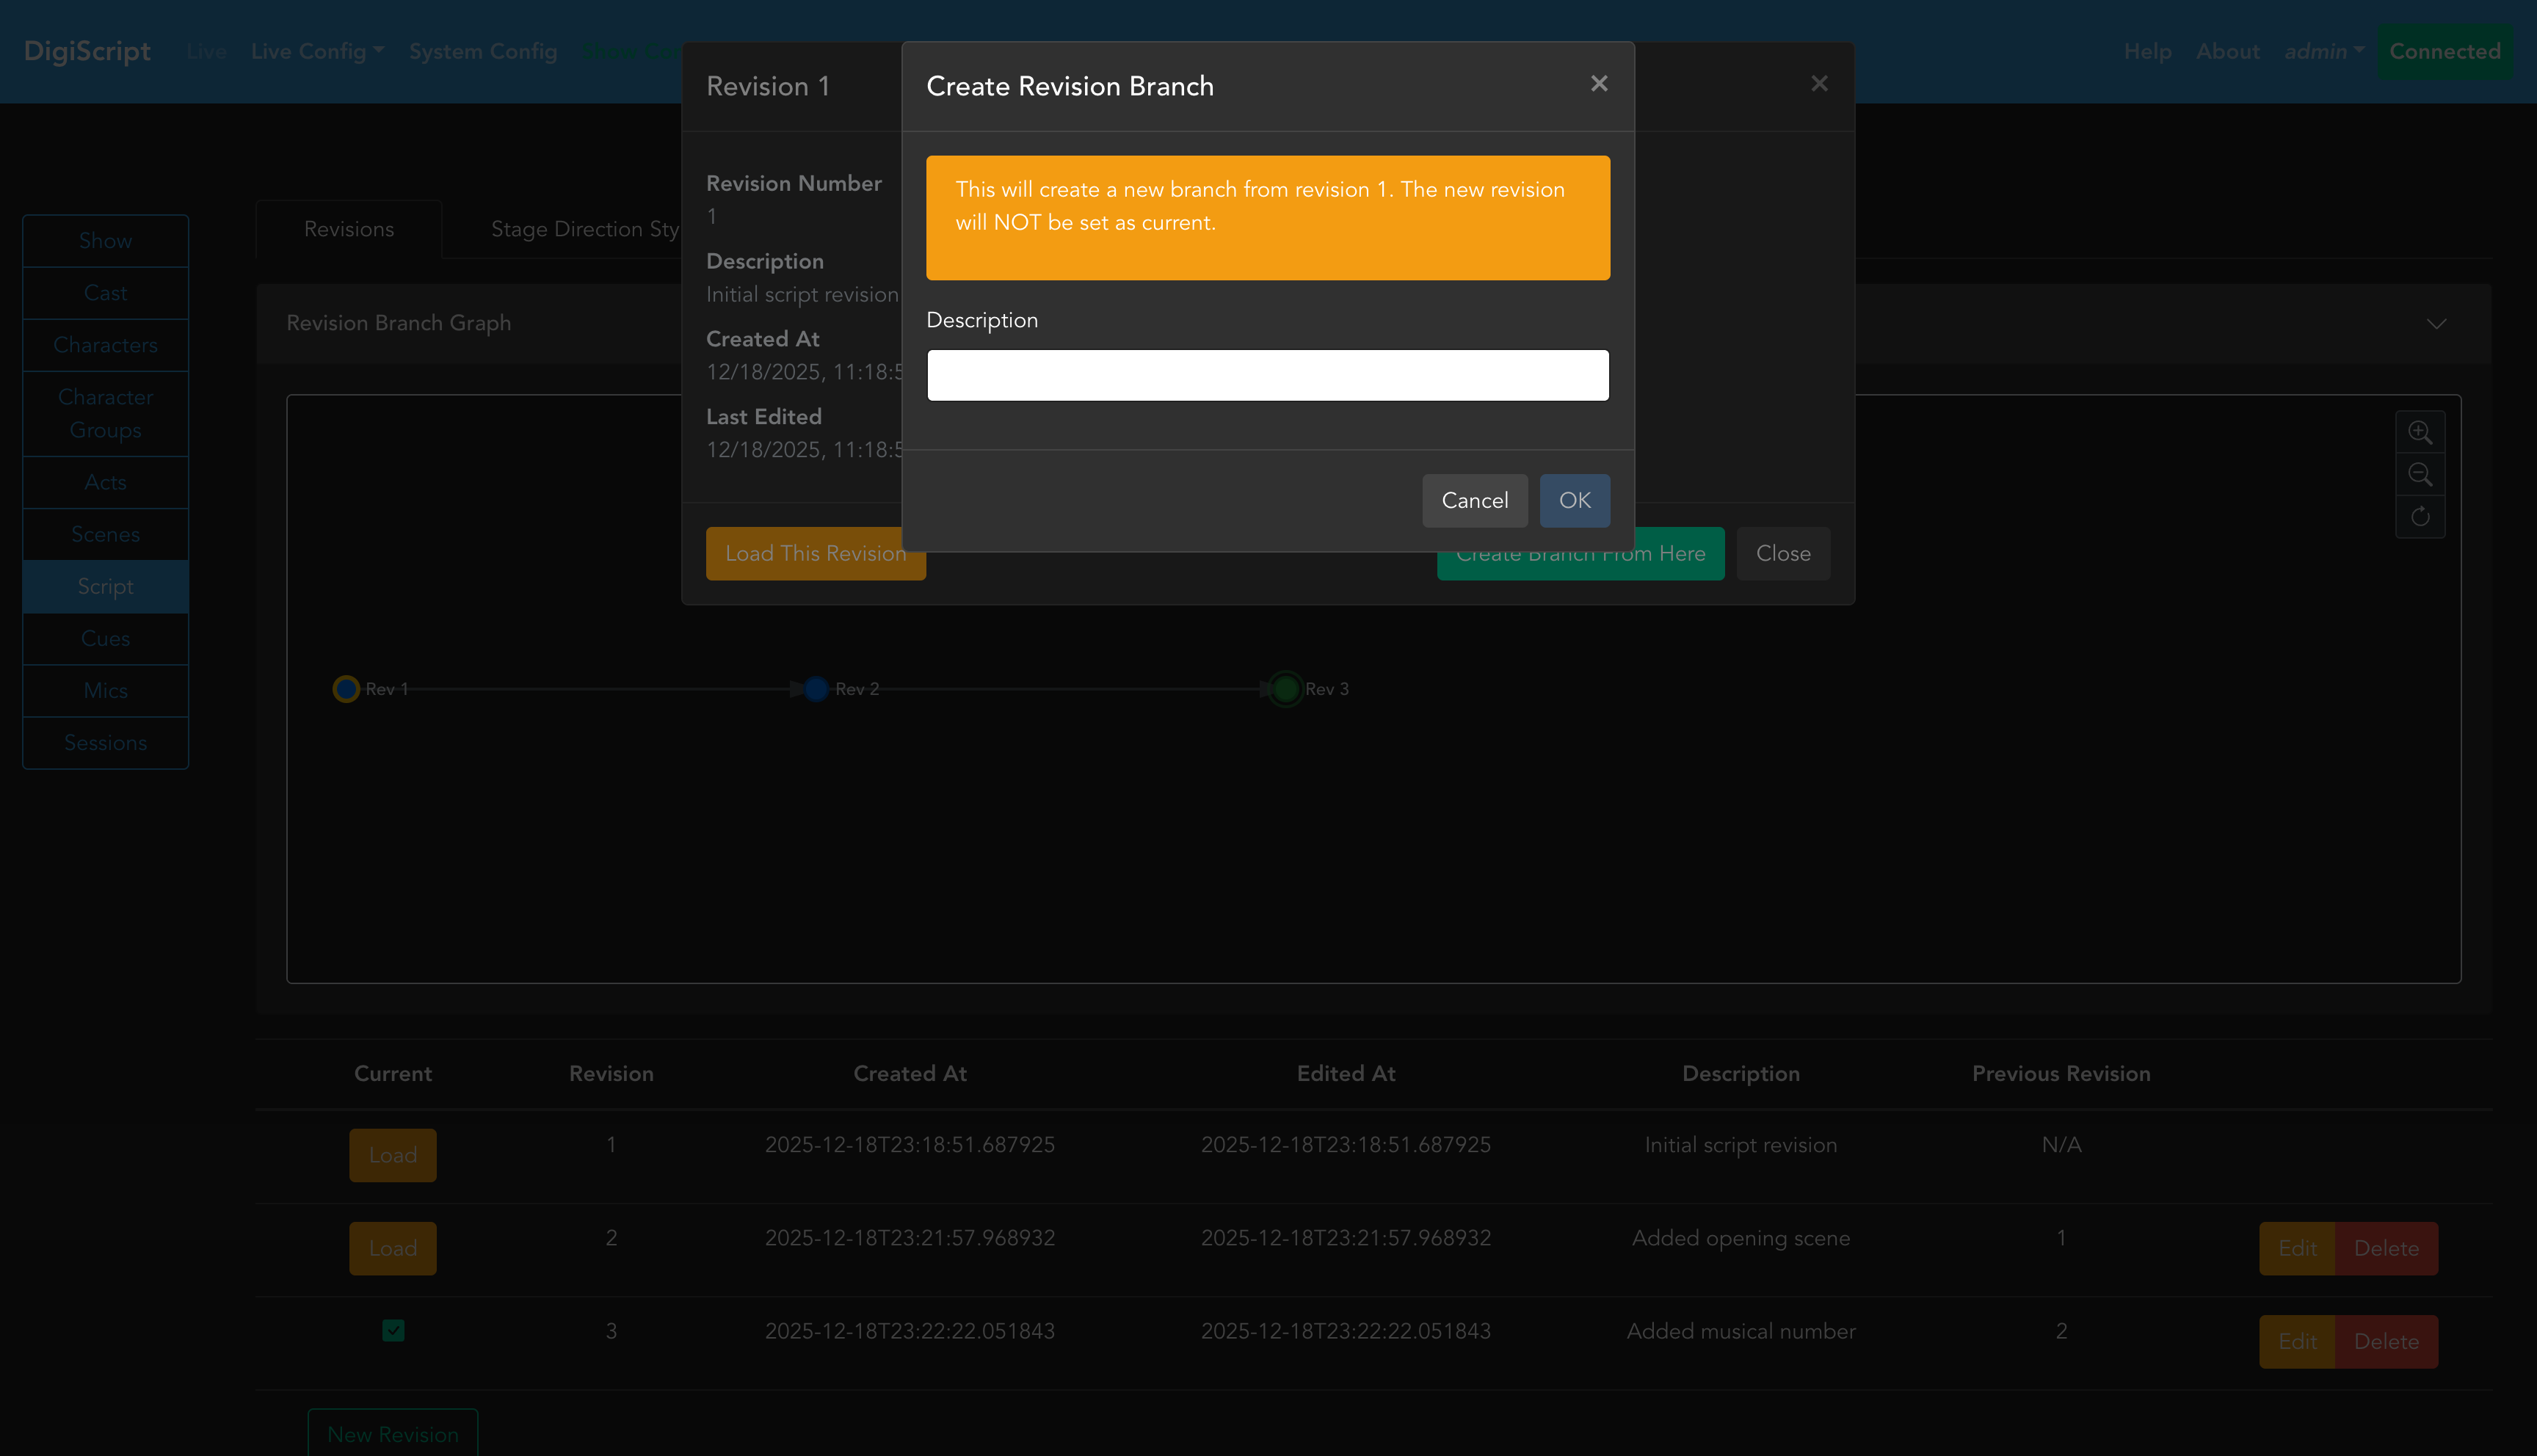Click the reset graph view icon
Image resolution: width=2537 pixels, height=1456 pixels.
coord(2419,517)
